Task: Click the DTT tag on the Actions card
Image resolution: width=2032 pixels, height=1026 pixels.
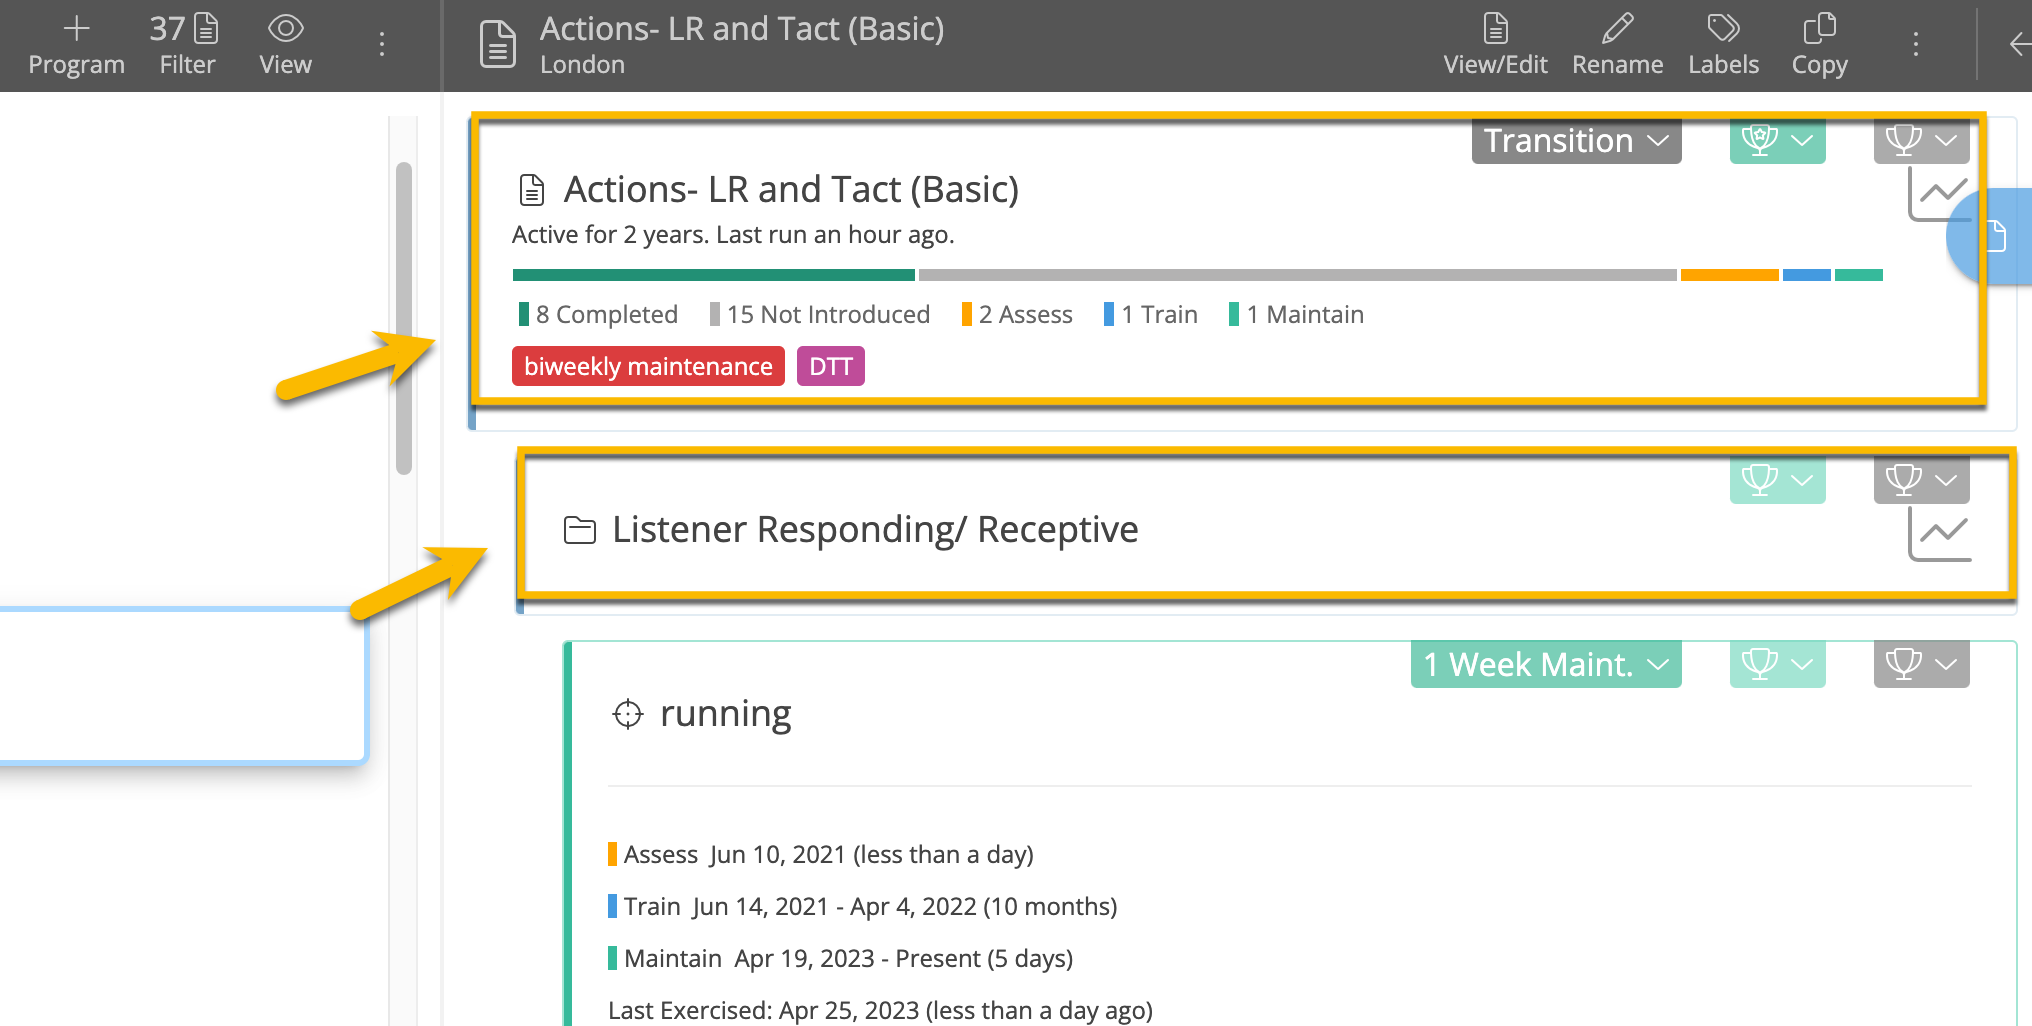Action: pyautogui.click(x=830, y=366)
